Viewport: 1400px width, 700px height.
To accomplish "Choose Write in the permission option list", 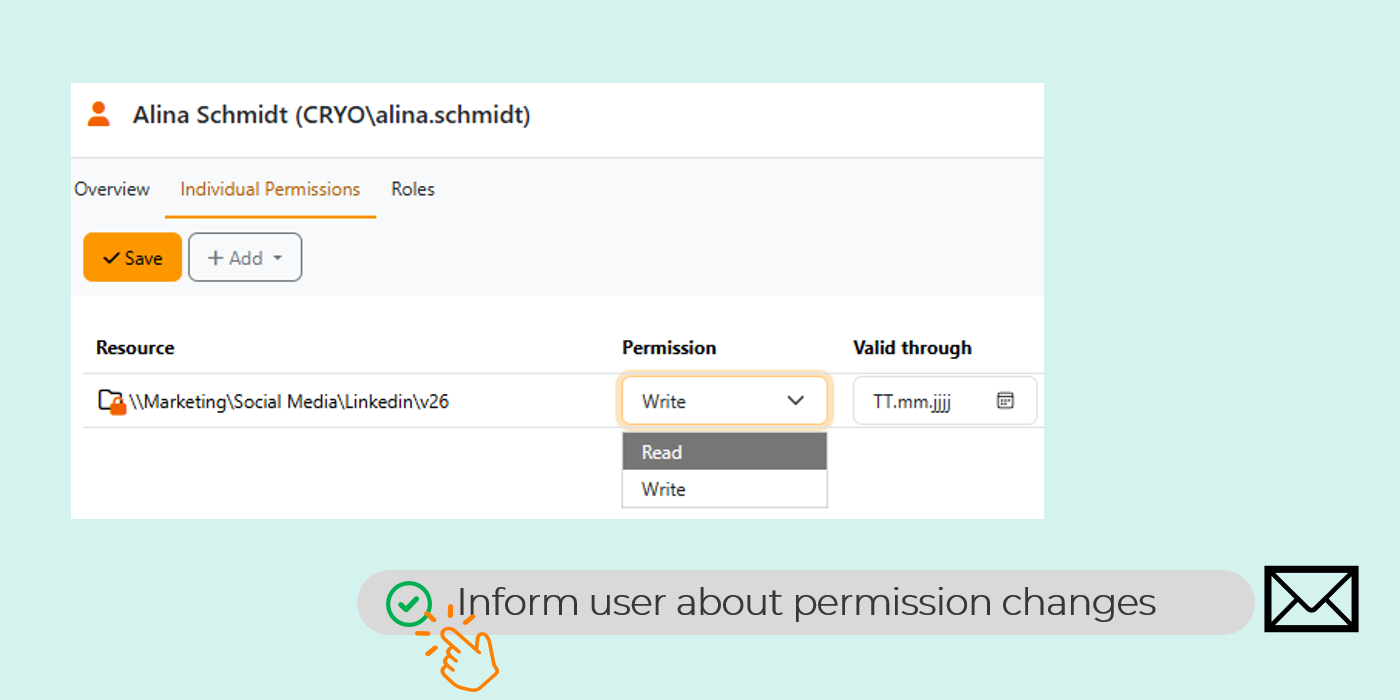I will click(724, 489).
